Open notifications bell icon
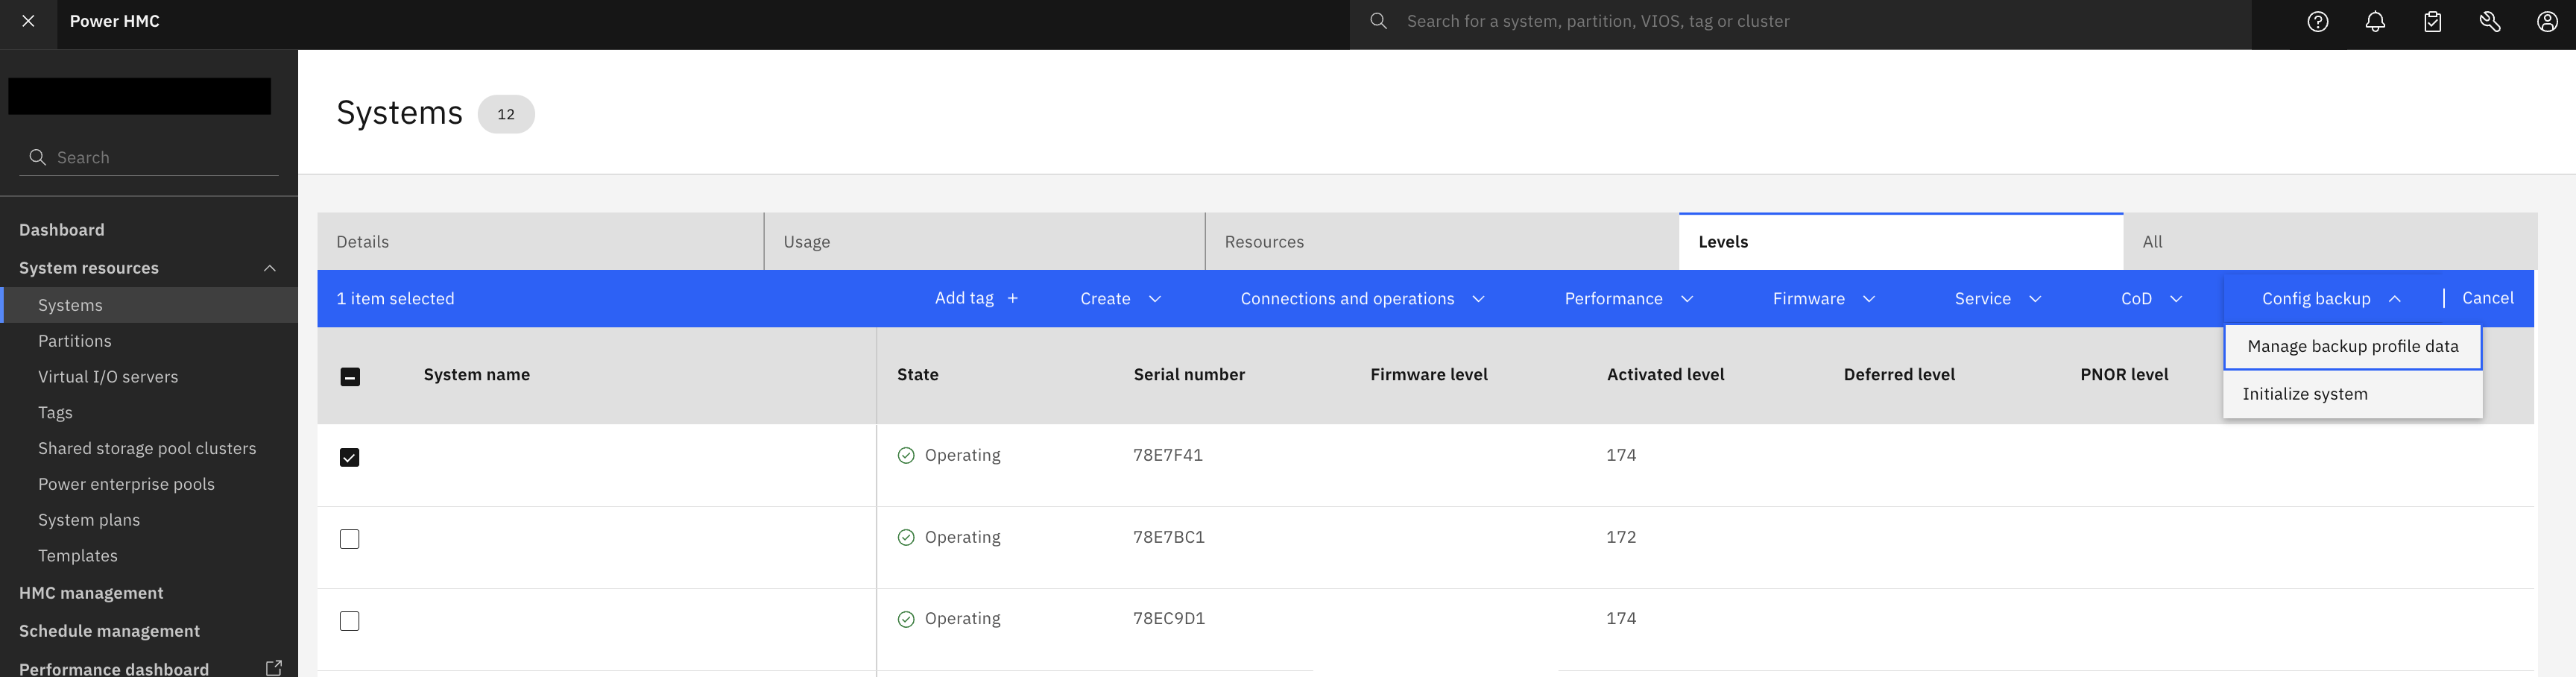2576x677 pixels. coord(2375,22)
